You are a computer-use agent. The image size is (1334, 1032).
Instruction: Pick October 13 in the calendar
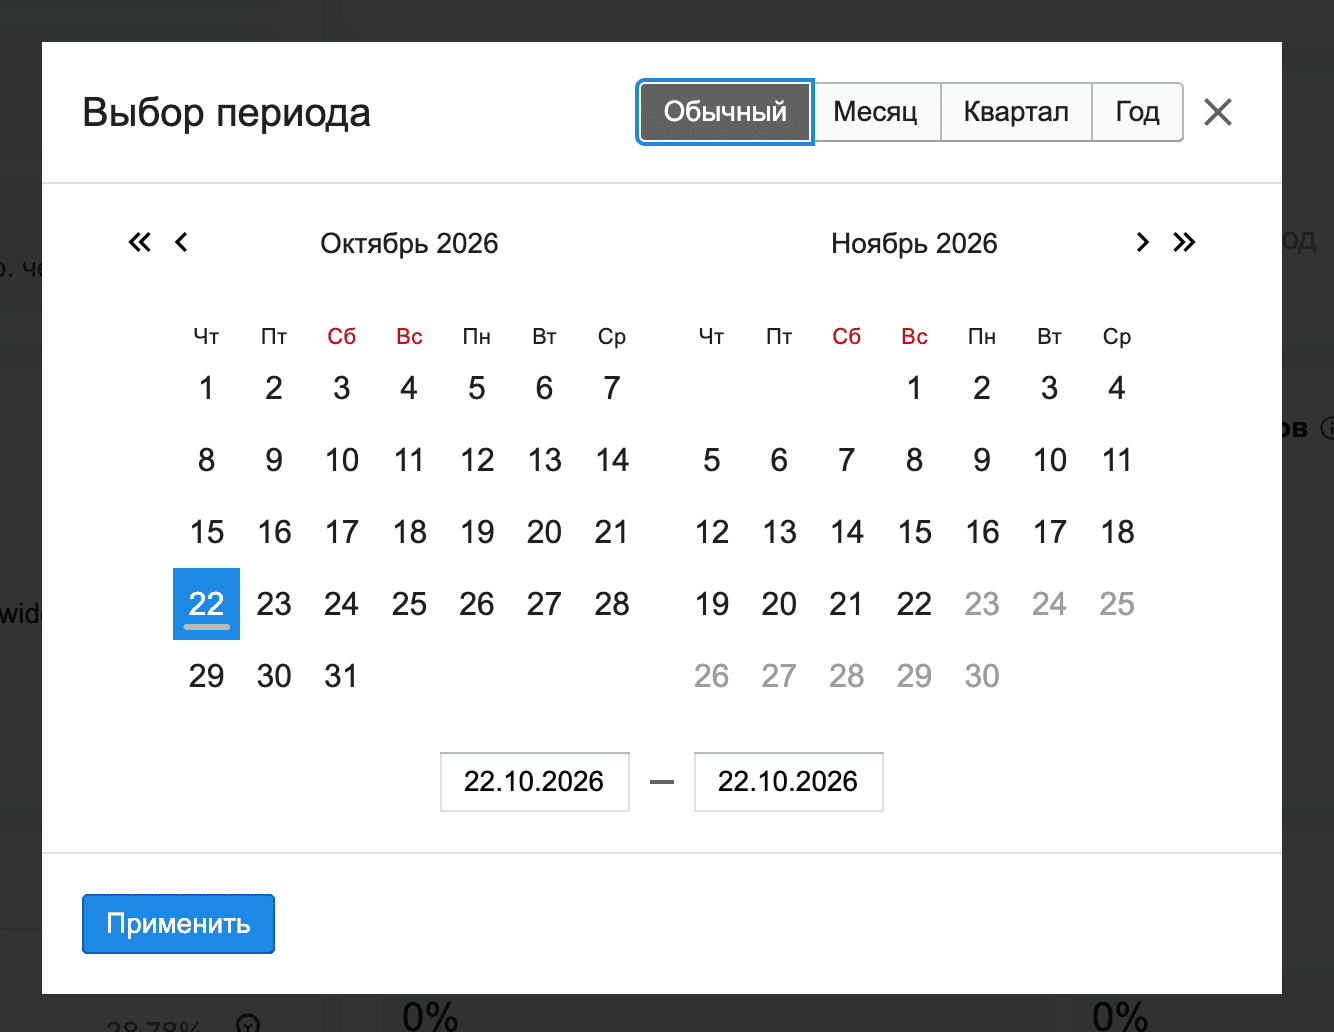tap(544, 460)
